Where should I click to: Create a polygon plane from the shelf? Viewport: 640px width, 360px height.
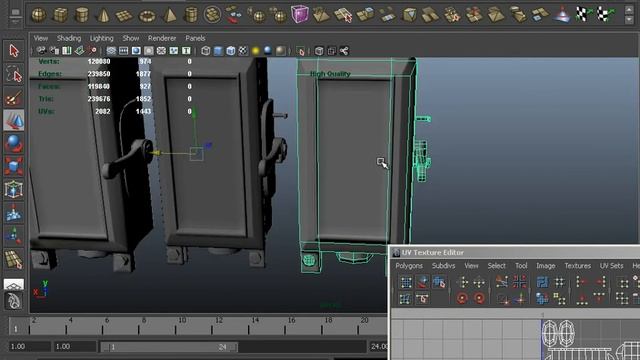tap(124, 16)
